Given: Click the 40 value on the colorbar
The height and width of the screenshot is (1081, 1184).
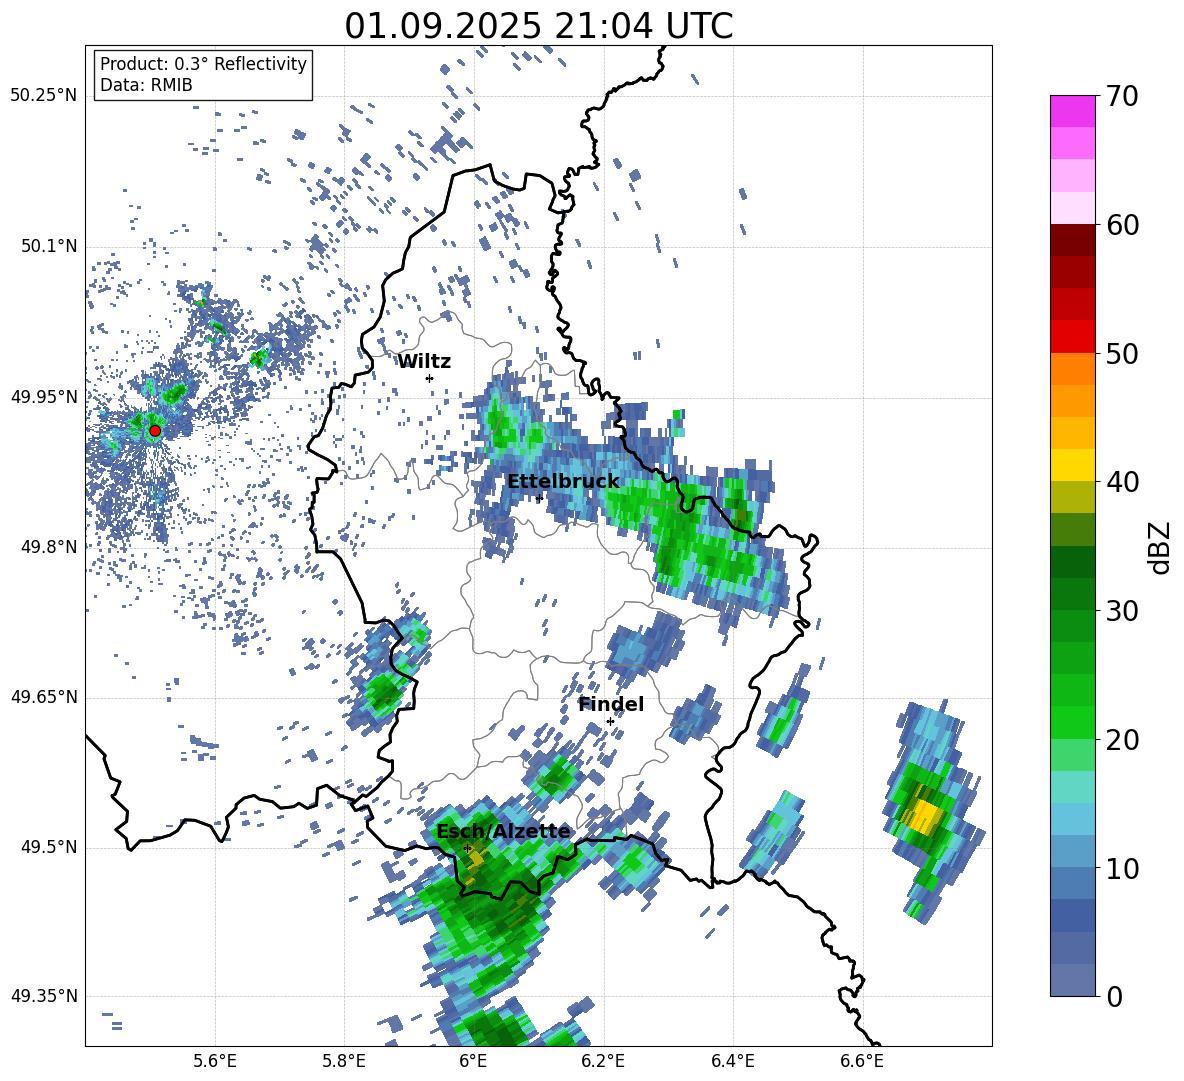Looking at the screenshot, I should [x=1122, y=482].
